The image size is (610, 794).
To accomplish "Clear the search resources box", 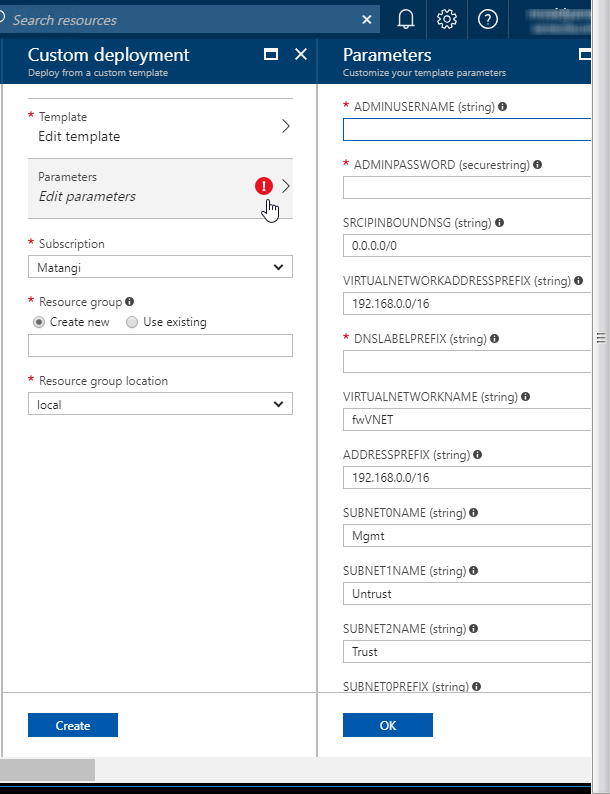I will pyautogui.click(x=367, y=20).
